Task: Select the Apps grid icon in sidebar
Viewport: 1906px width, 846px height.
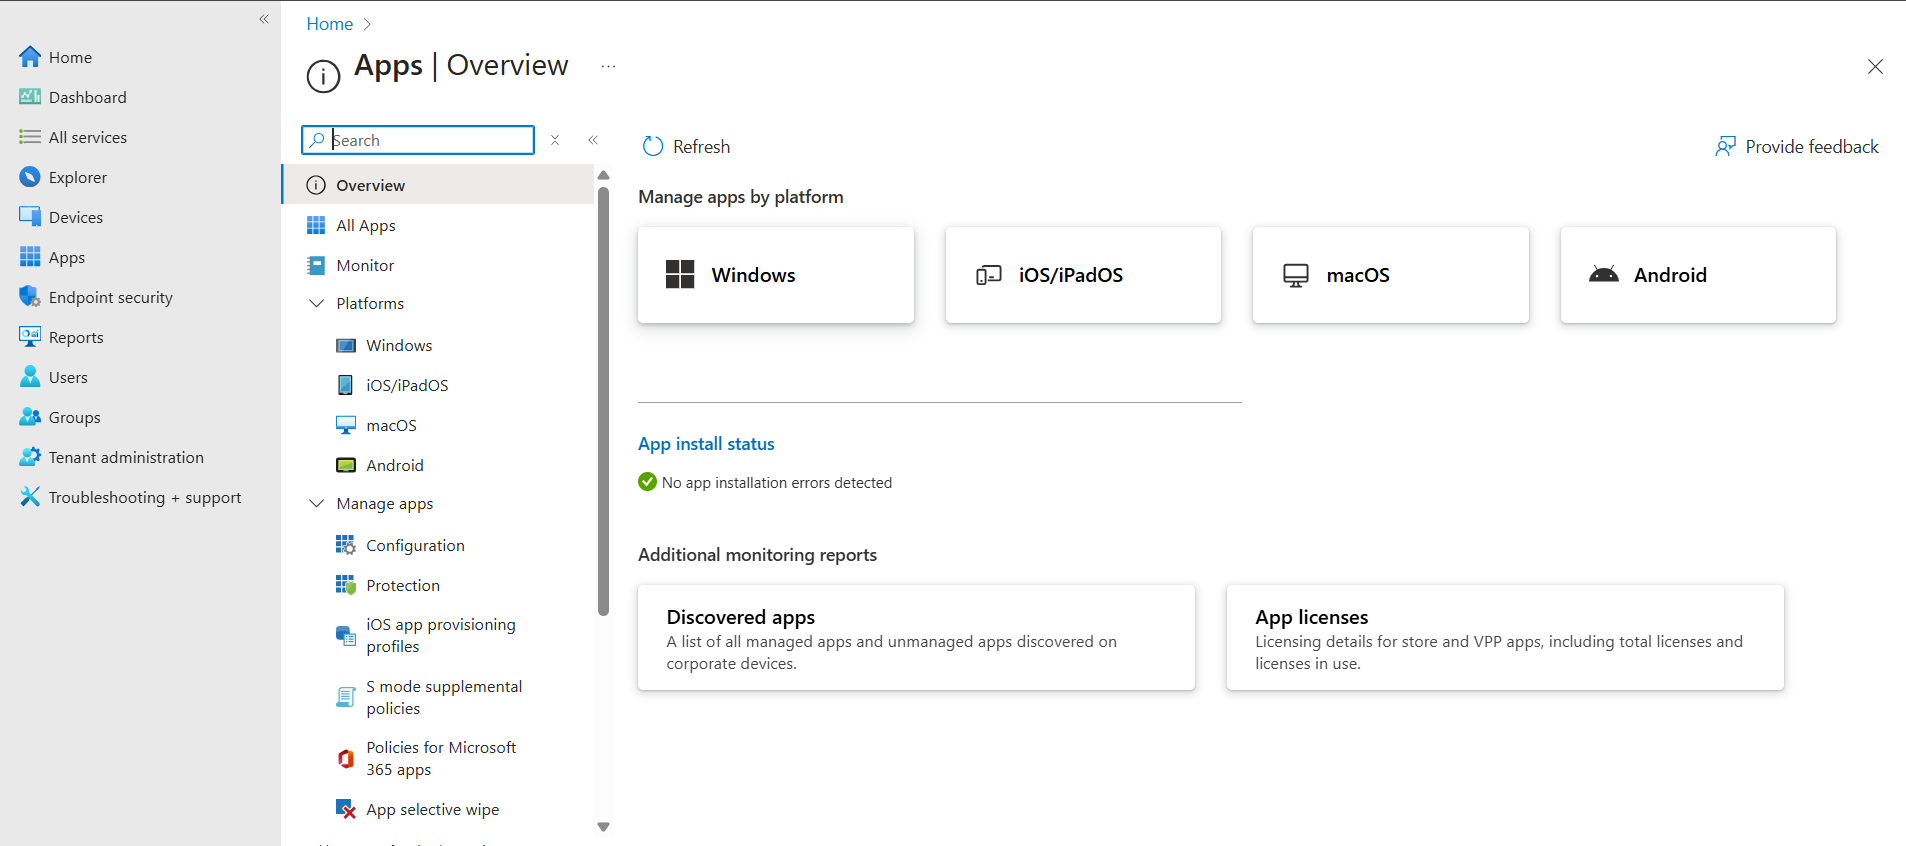Action: [x=30, y=257]
